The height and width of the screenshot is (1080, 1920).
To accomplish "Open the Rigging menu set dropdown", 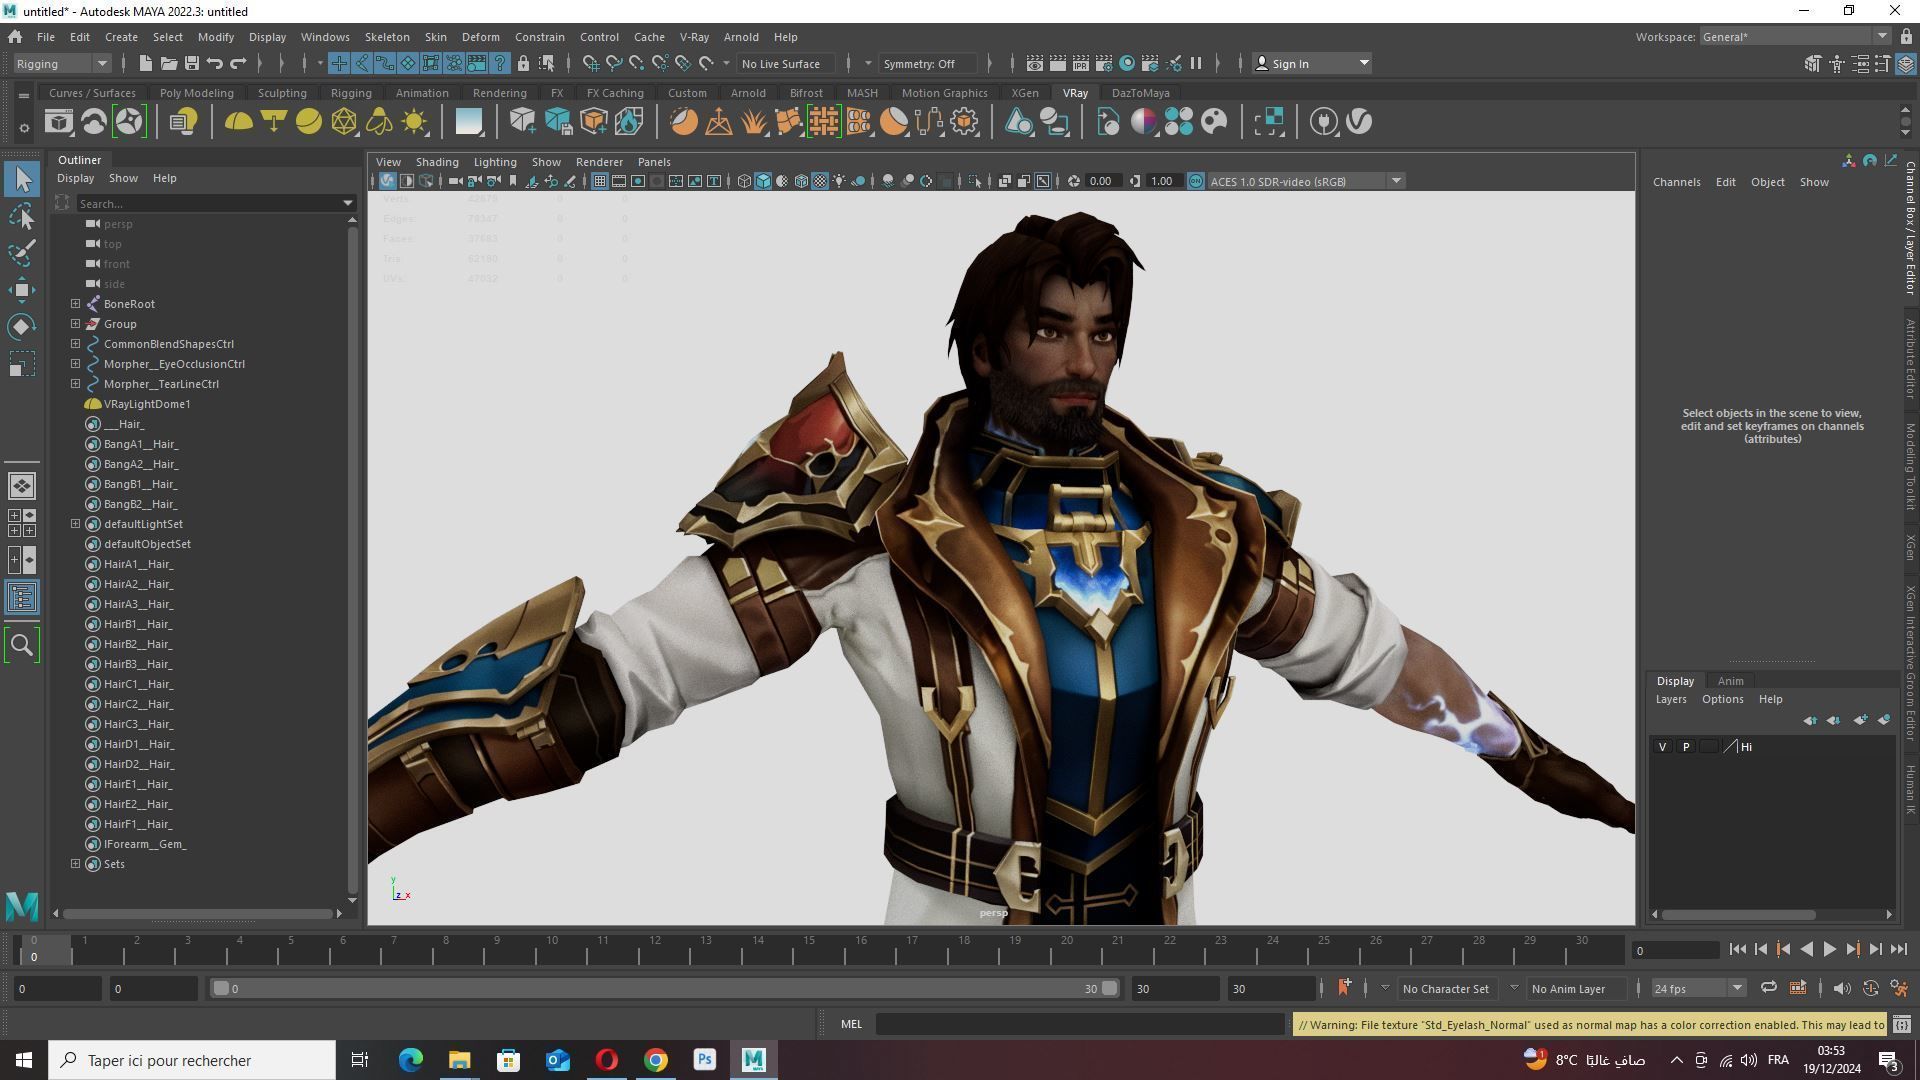I will pyautogui.click(x=62, y=63).
